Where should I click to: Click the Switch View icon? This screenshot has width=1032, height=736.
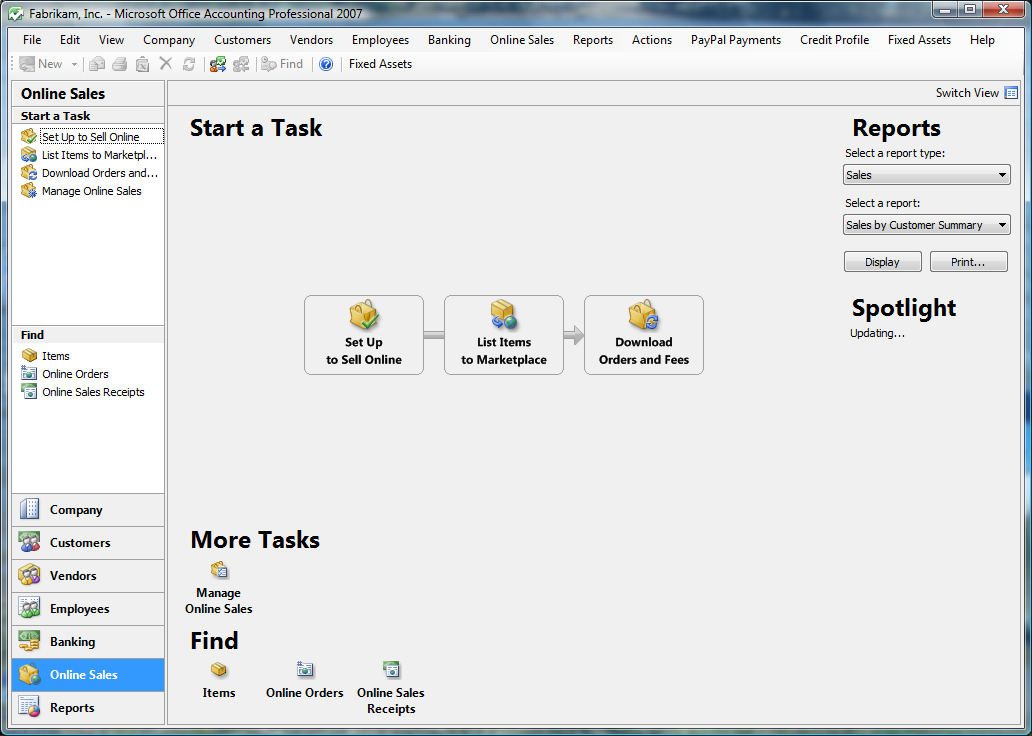1011,93
